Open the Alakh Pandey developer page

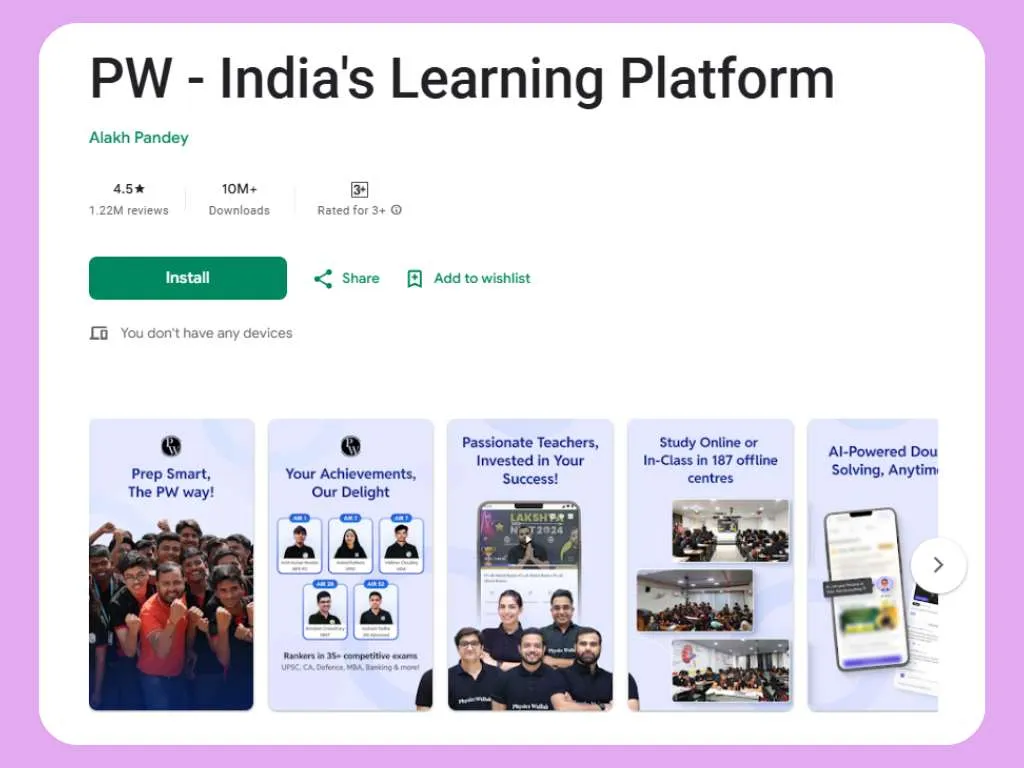138,137
